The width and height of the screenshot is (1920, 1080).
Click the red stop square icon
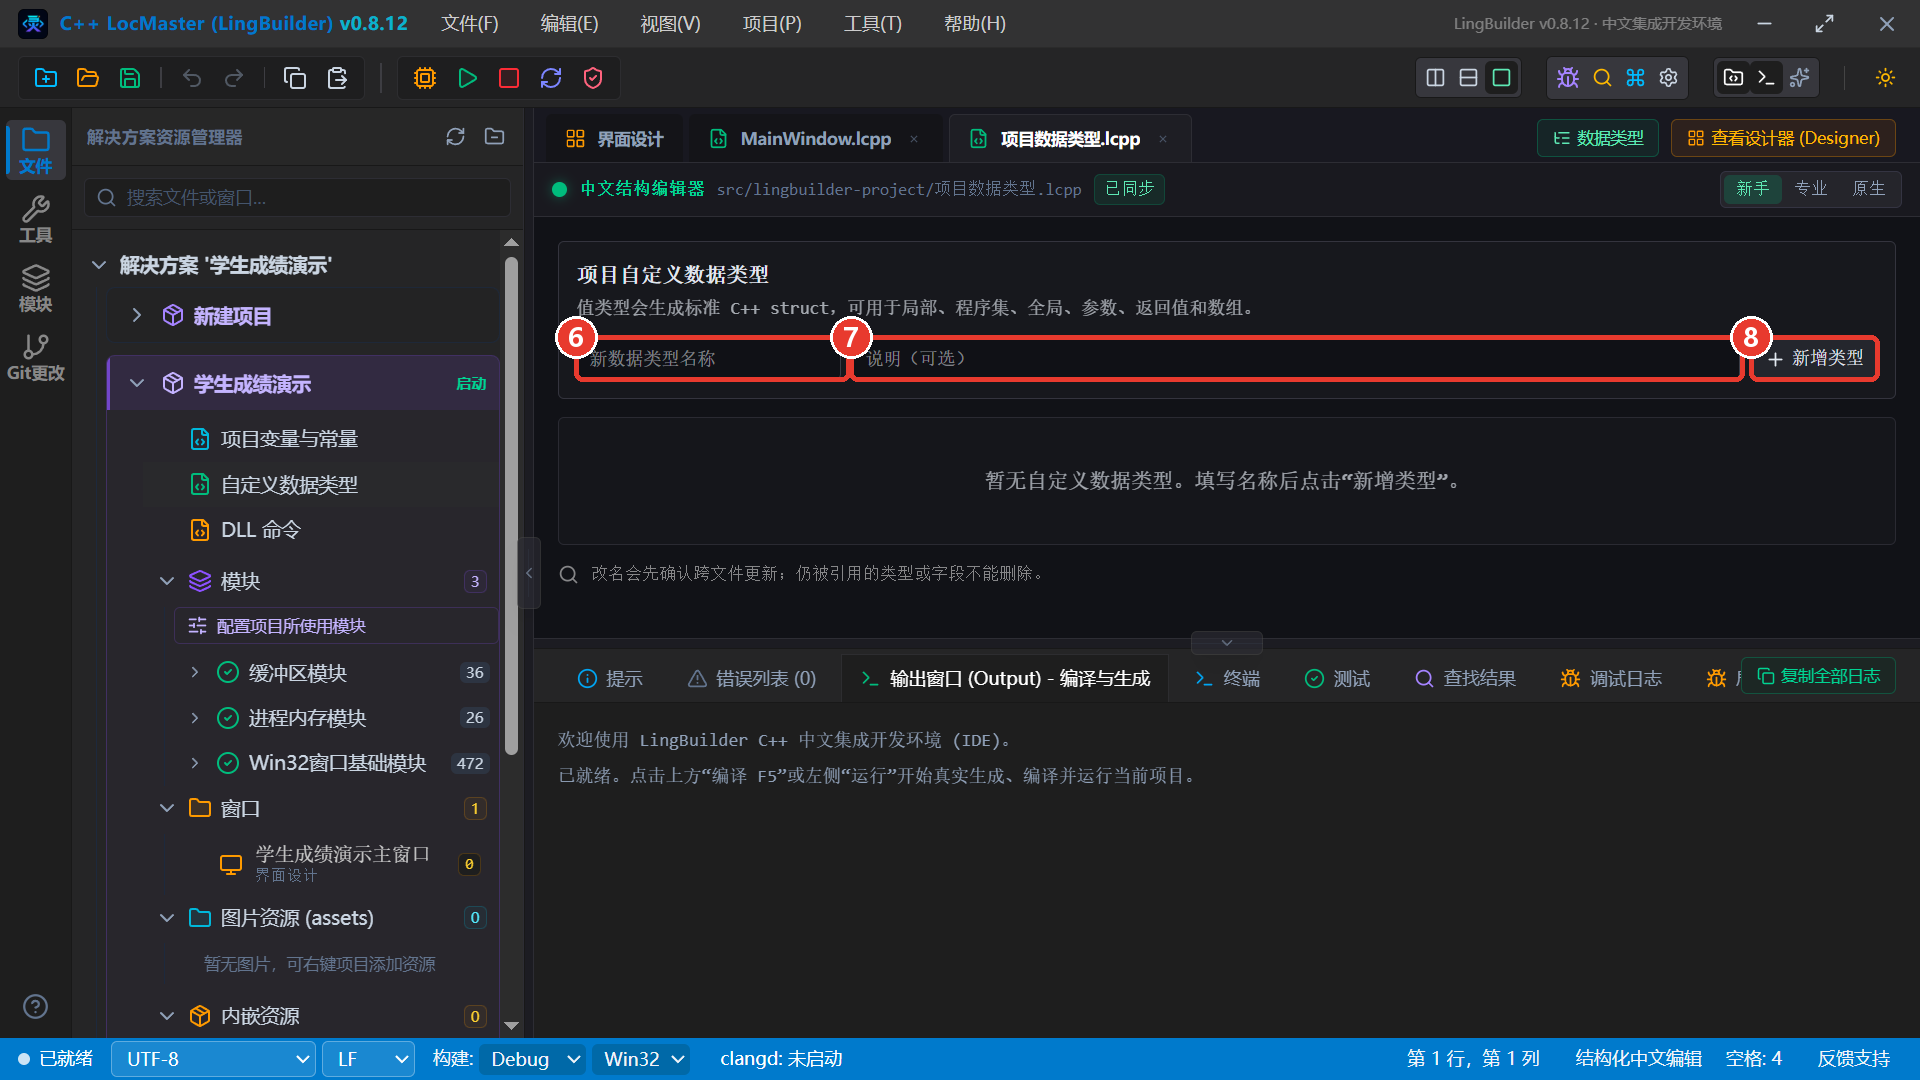click(x=509, y=78)
